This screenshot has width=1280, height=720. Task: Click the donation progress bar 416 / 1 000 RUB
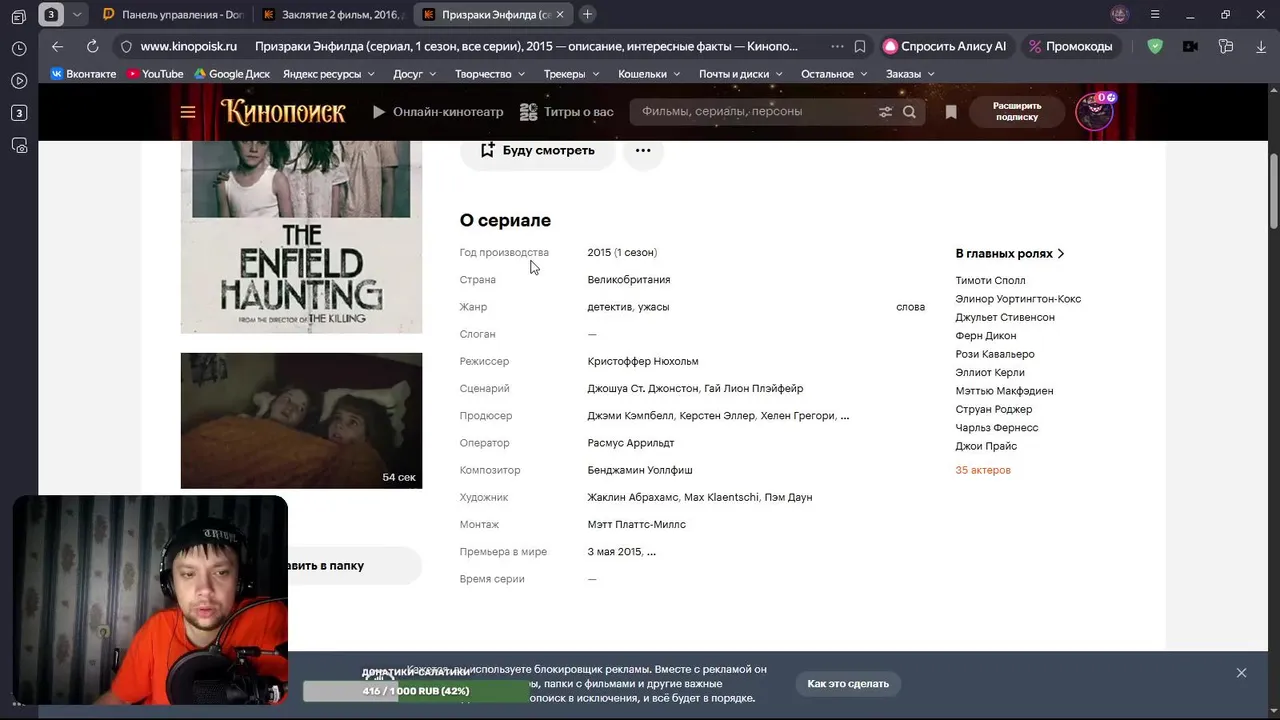tap(416, 691)
